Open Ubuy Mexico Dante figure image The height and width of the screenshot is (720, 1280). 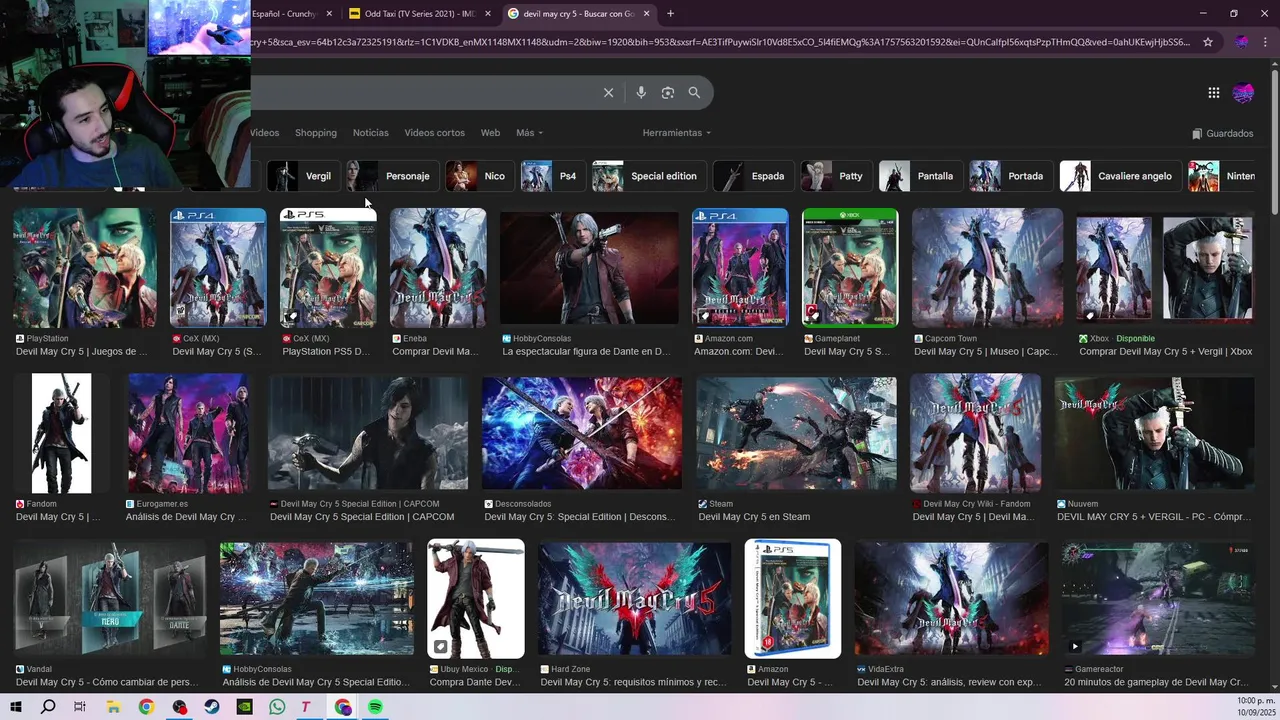(x=476, y=598)
